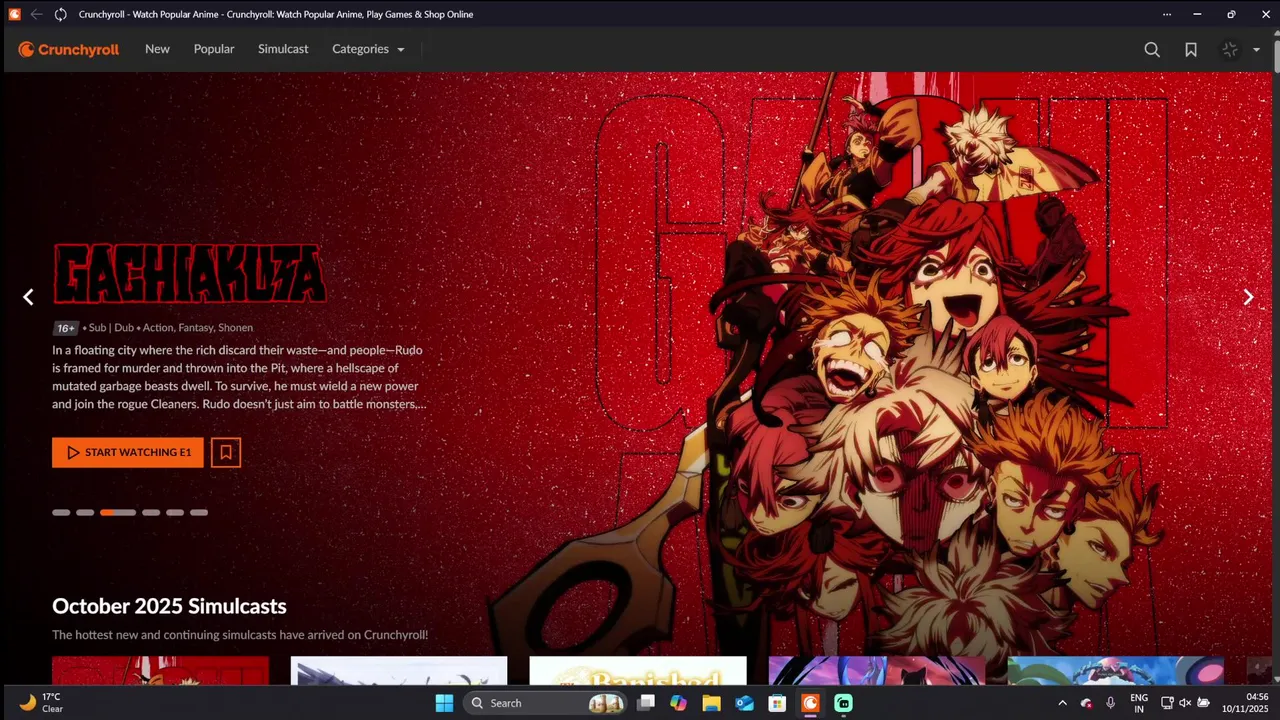1280x720 pixels.
Task: Open the weather widget showing 17°C Clear
Action: tap(42, 703)
